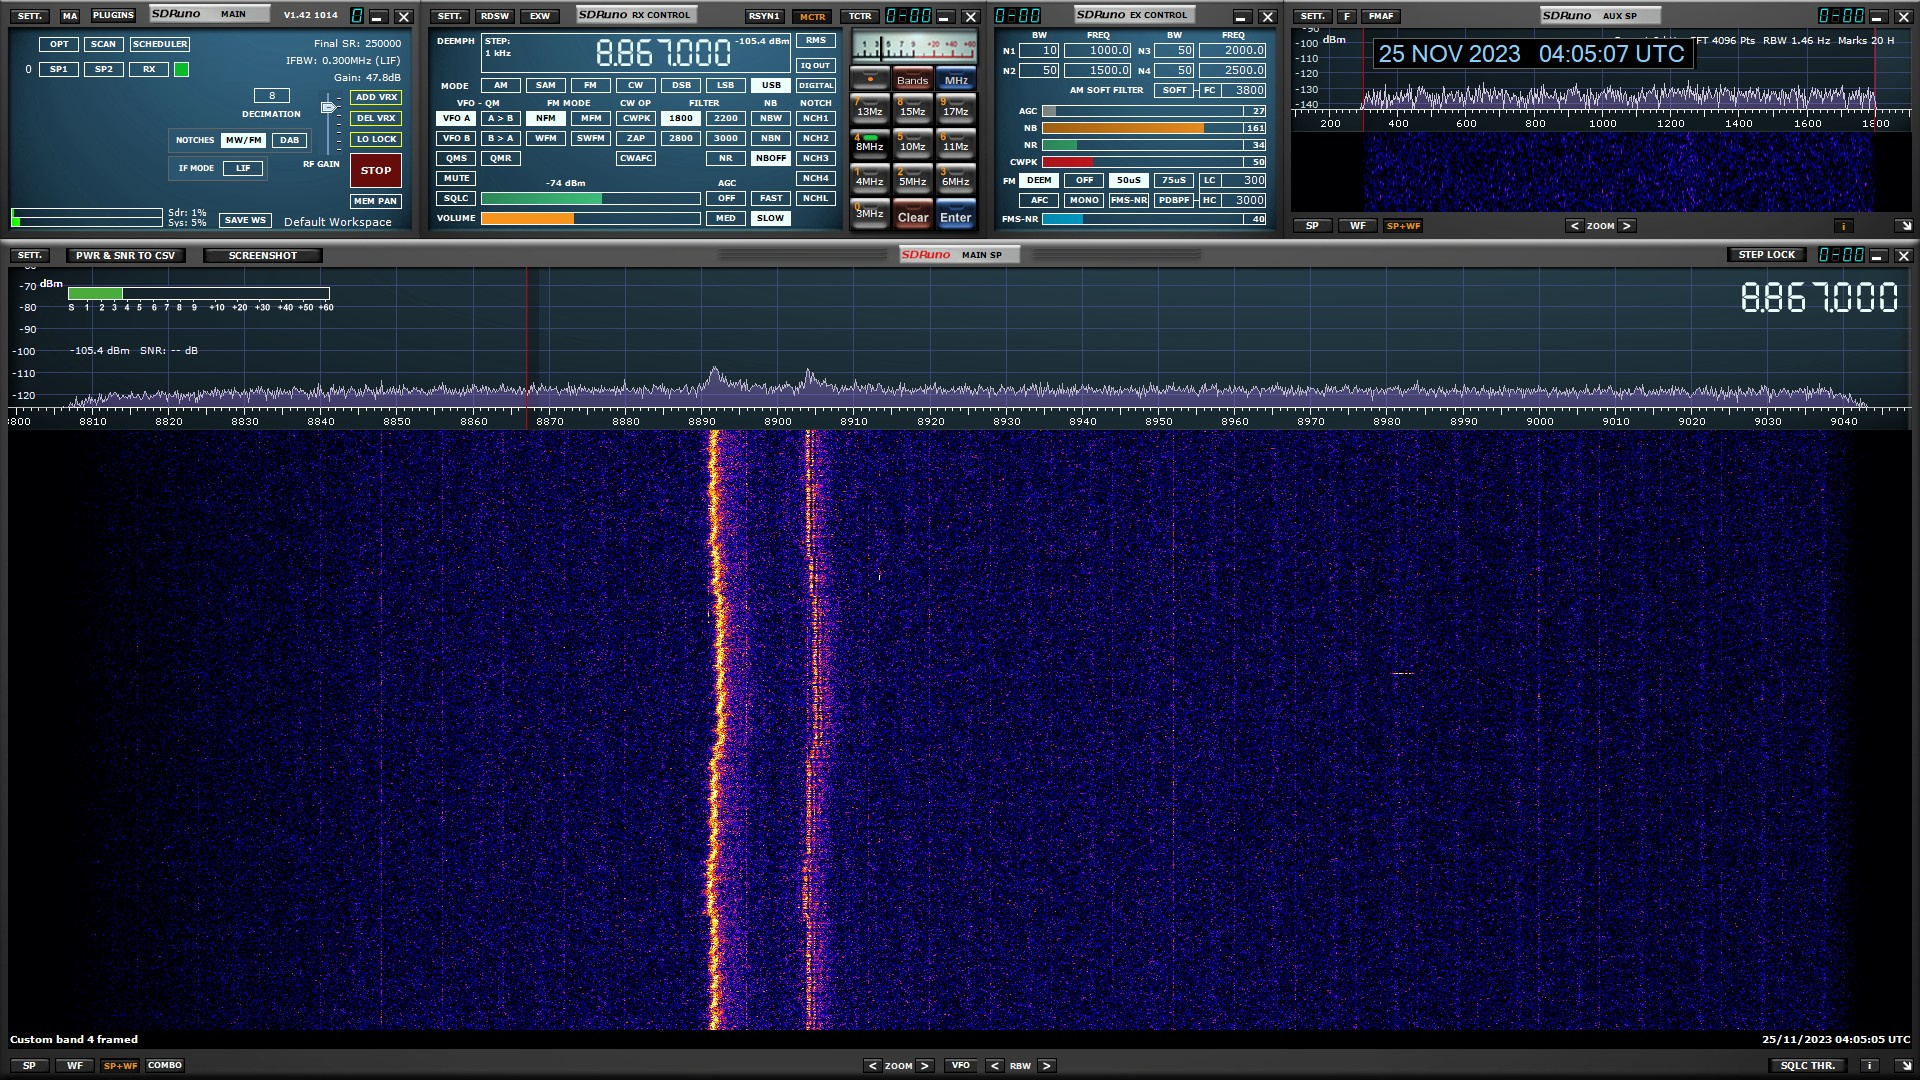Click the squelch level bar beside SQLC
The height and width of the screenshot is (1080, 1920).
[x=590, y=198]
